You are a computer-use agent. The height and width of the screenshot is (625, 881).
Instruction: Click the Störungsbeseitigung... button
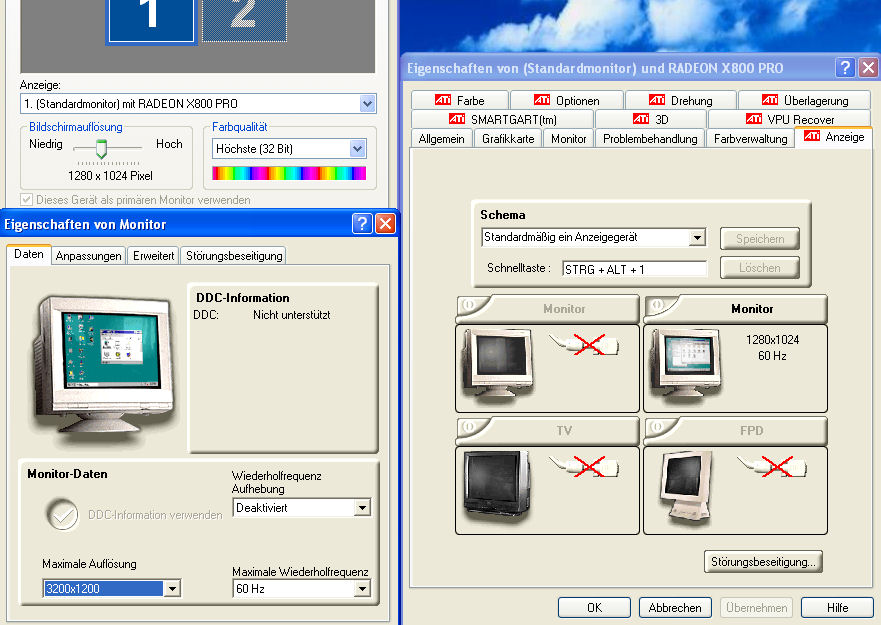pyautogui.click(x=762, y=561)
